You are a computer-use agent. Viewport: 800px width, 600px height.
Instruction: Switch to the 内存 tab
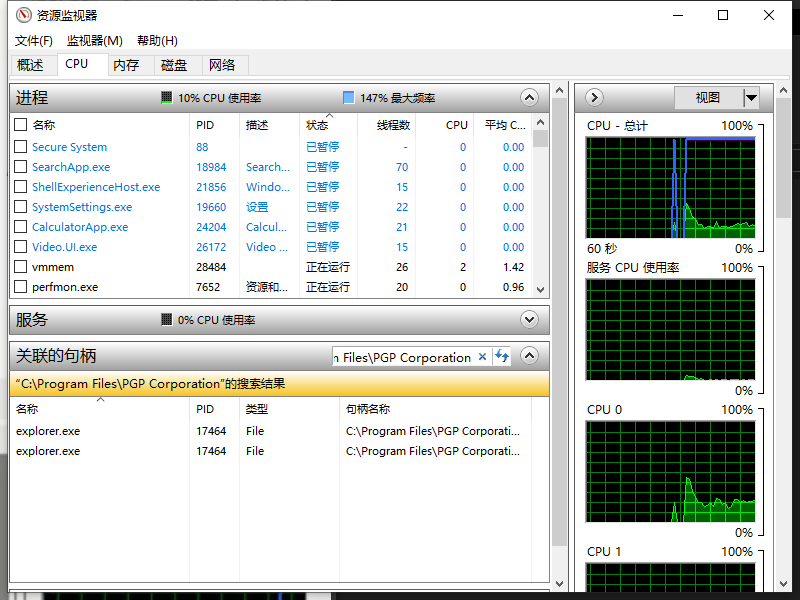pyautogui.click(x=129, y=65)
